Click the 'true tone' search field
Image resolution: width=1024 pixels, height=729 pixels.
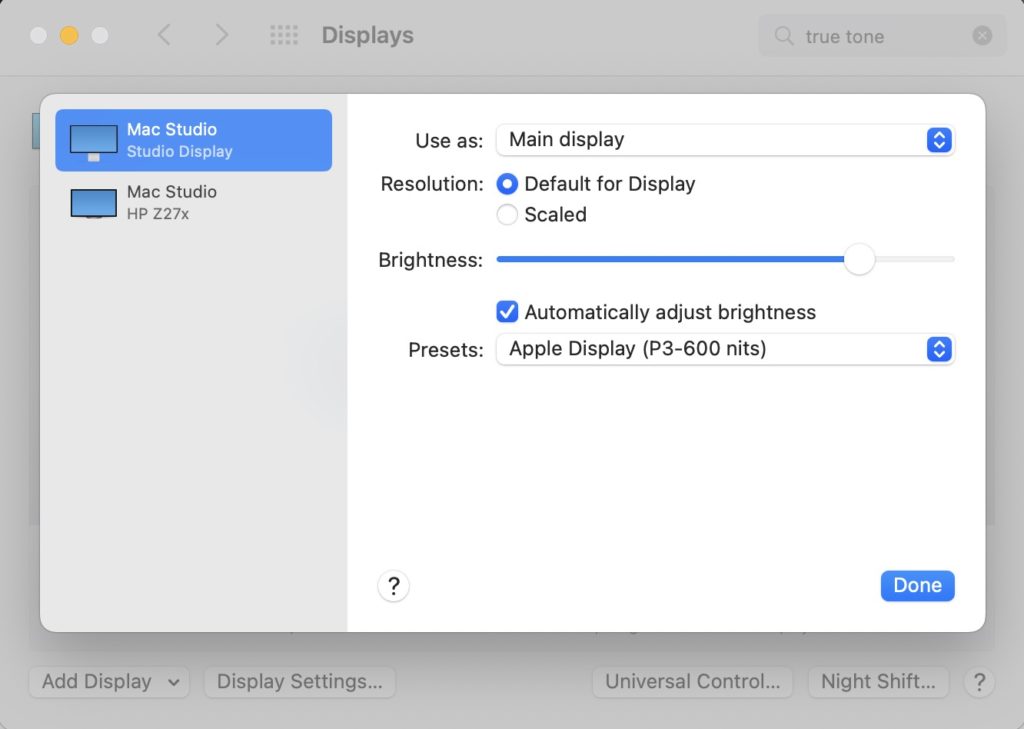point(882,35)
